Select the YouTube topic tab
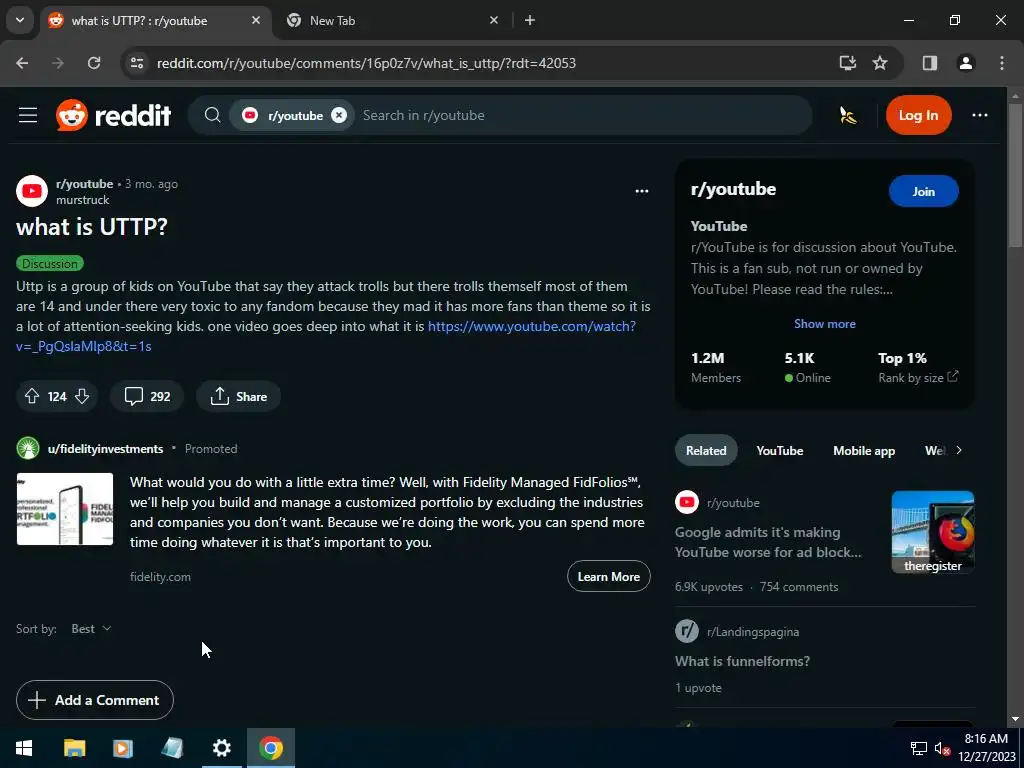This screenshot has width=1024, height=768. coord(780,451)
